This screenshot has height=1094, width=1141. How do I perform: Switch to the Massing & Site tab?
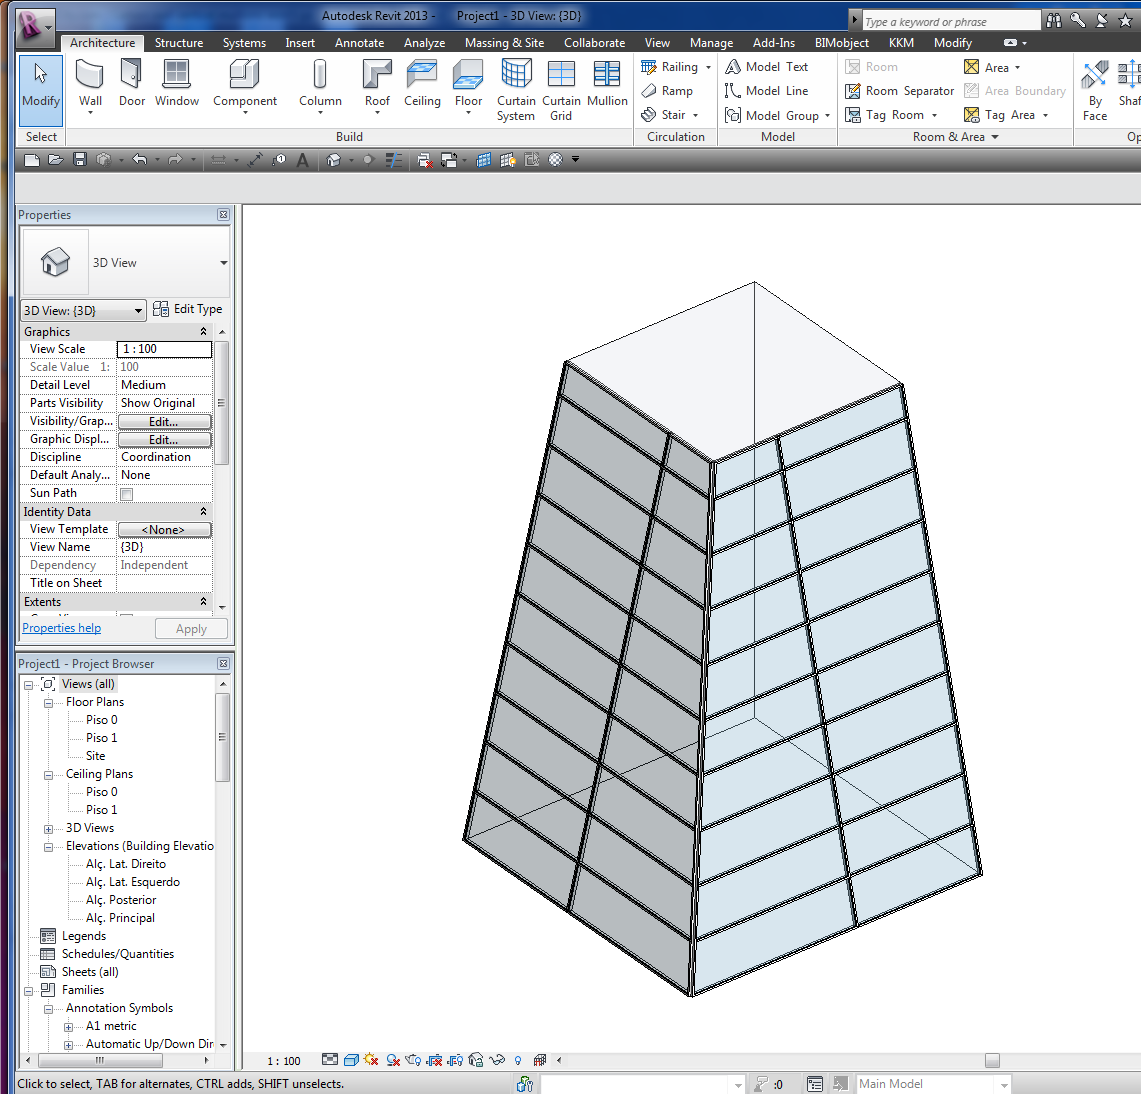click(x=504, y=42)
